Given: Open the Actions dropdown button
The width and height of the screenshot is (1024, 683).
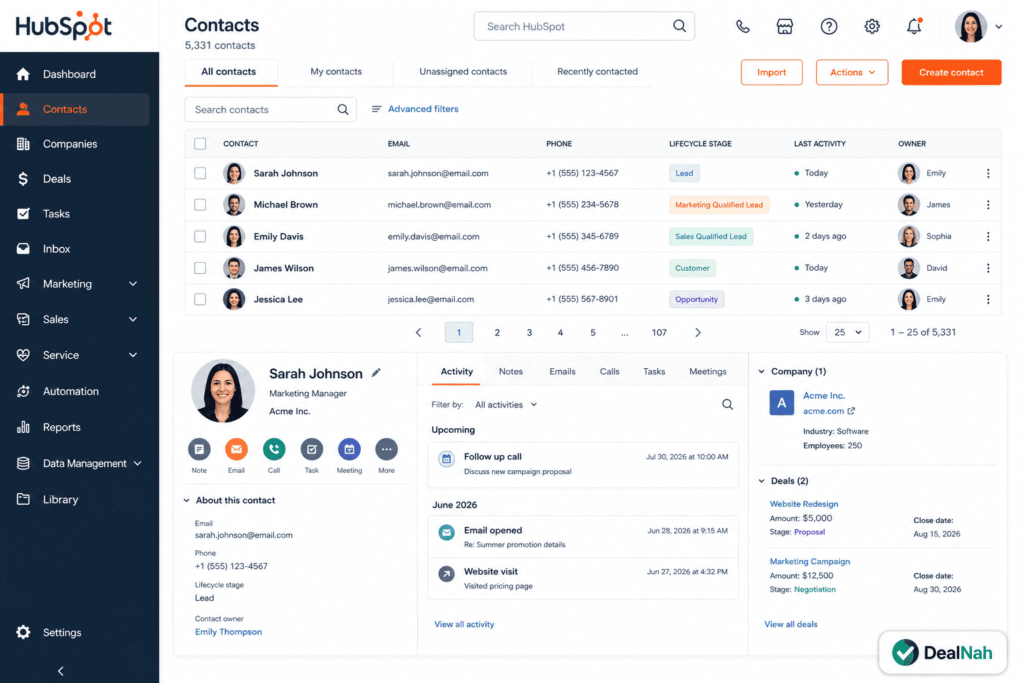Looking at the screenshot, I should tap(852, 72).
